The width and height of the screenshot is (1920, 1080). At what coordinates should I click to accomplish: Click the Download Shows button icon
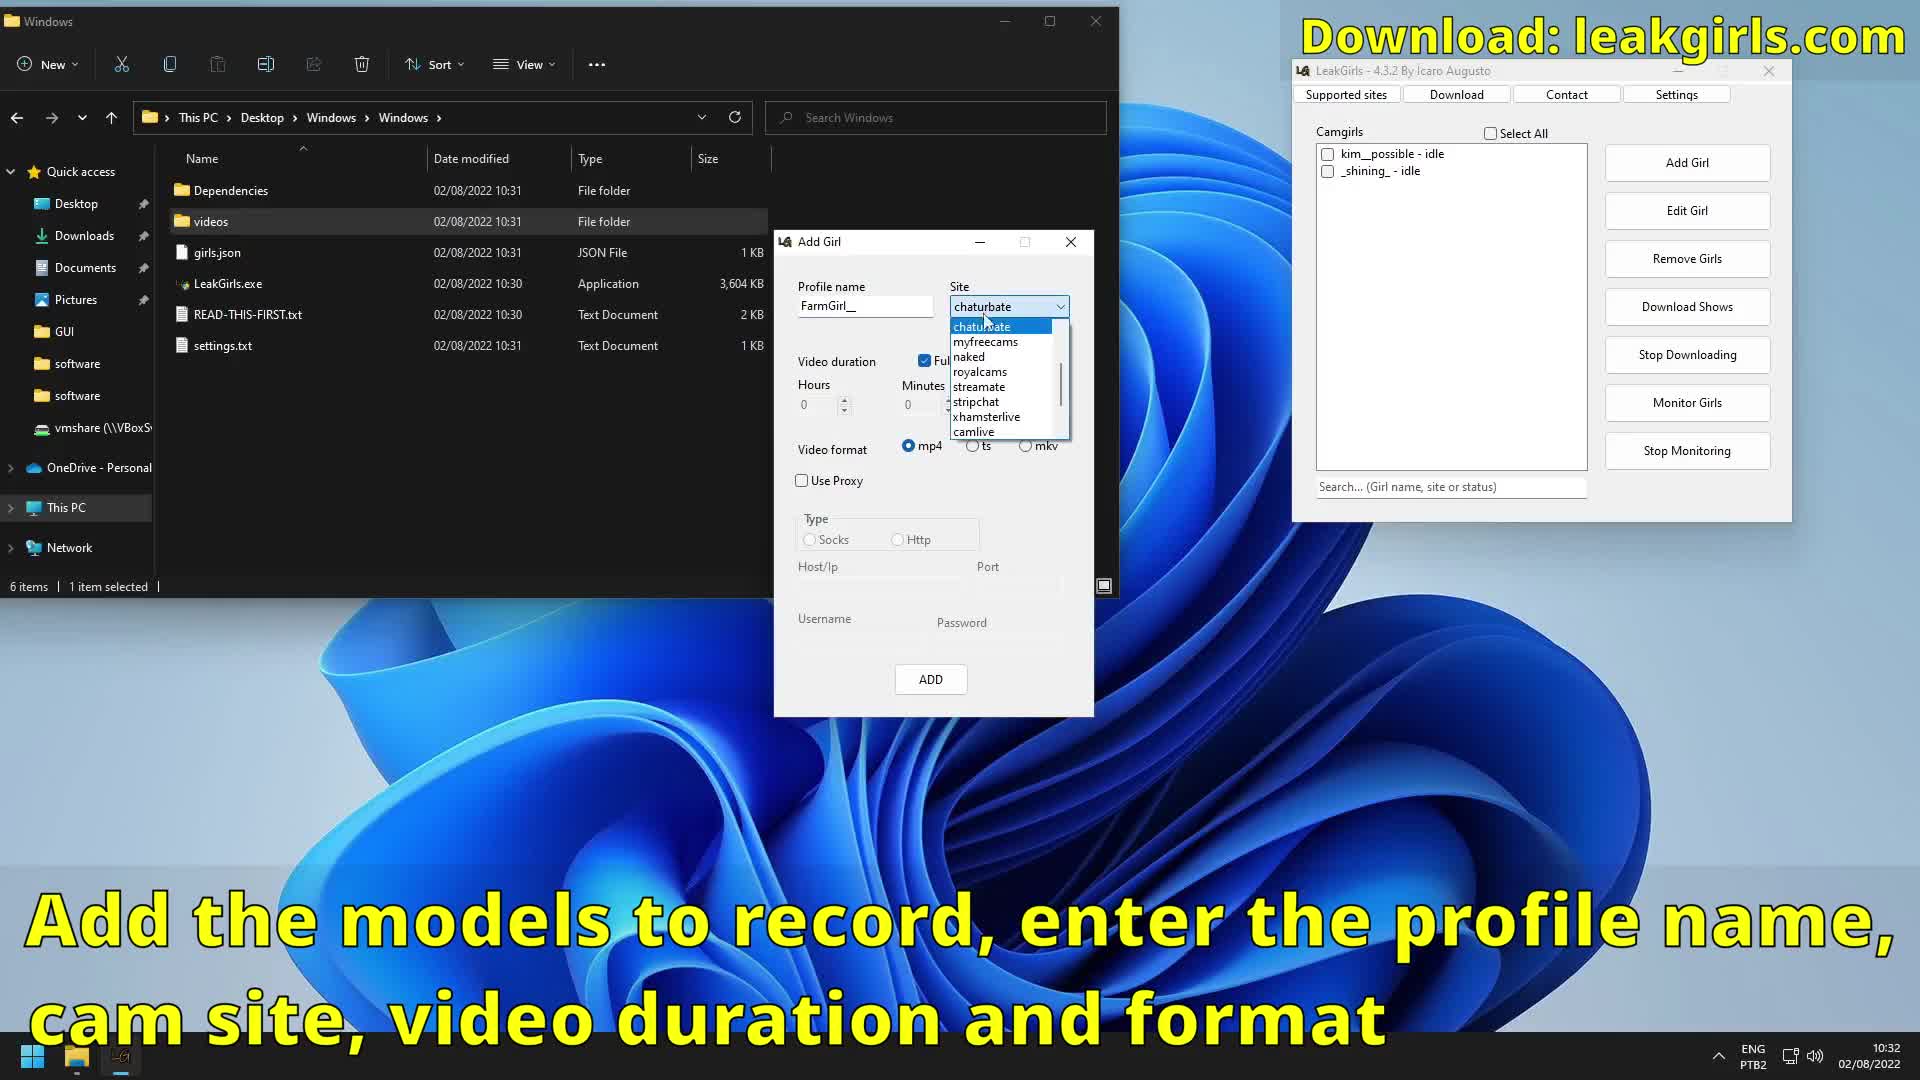pyautogui.click(x=1688, y=306)
